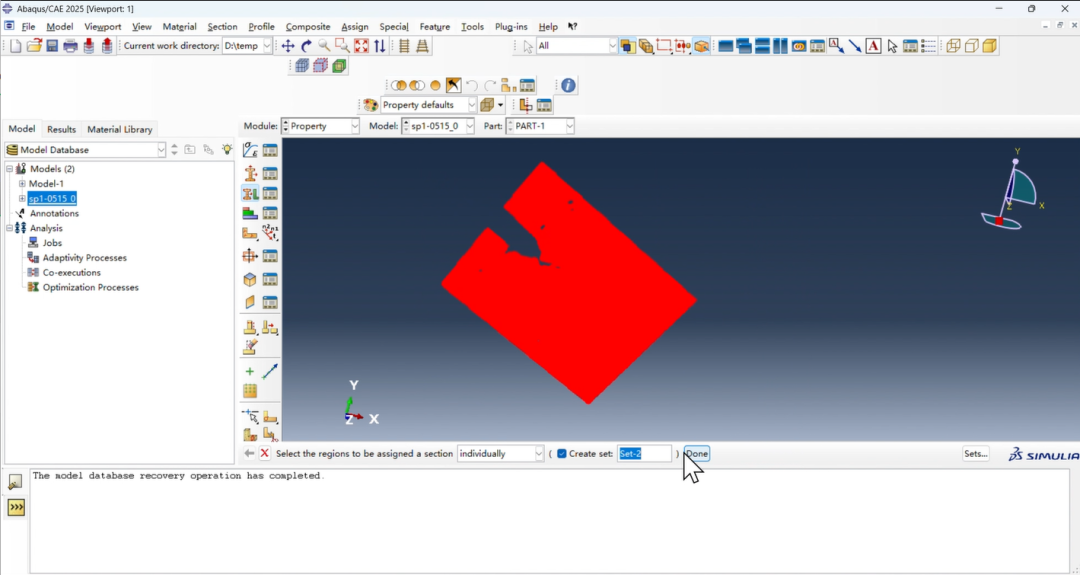
Task: Click the Shaded render style icon
Action: pos(989,46)
